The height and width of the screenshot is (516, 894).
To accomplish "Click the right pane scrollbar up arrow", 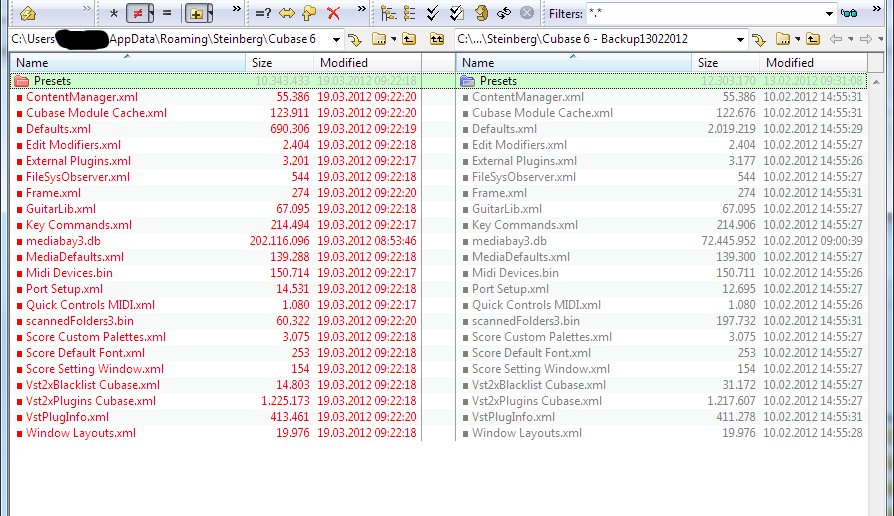I will pyautogui.click(x=876, y=82).
